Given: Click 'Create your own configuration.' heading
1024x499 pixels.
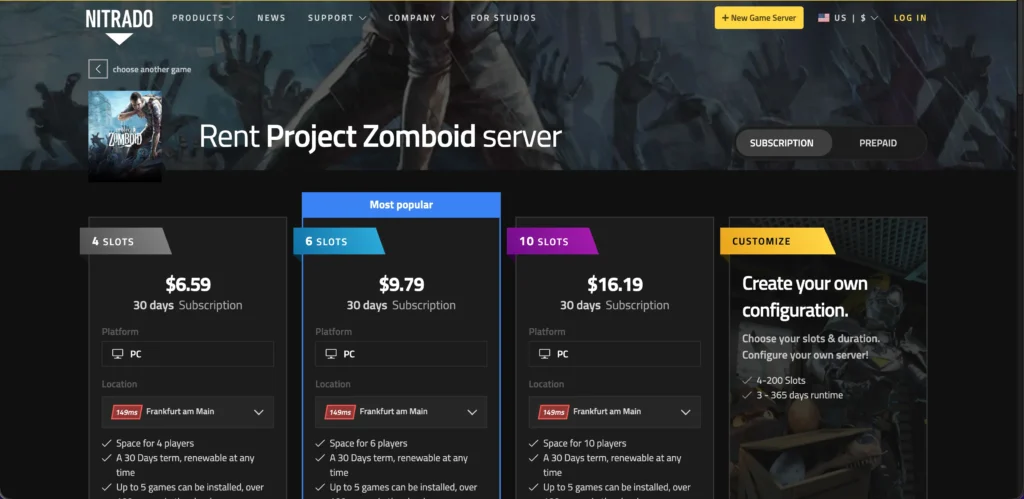Looking at the screenshot, I should click(x=805, y=297).
